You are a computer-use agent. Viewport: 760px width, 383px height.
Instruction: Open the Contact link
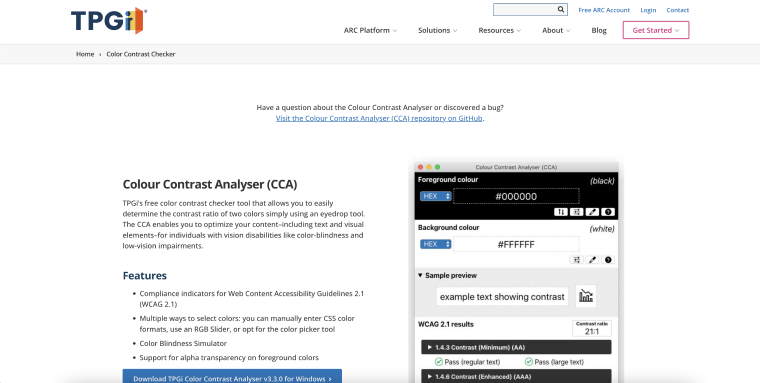[677, 10]
